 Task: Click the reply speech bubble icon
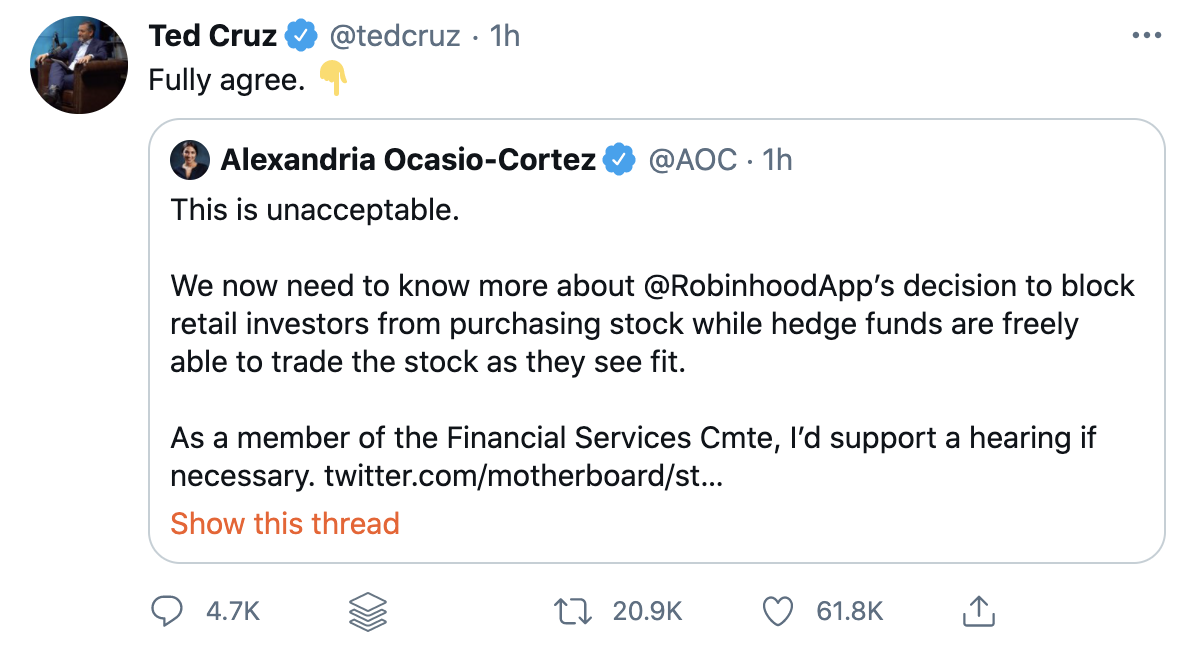(x=167, y=611)
